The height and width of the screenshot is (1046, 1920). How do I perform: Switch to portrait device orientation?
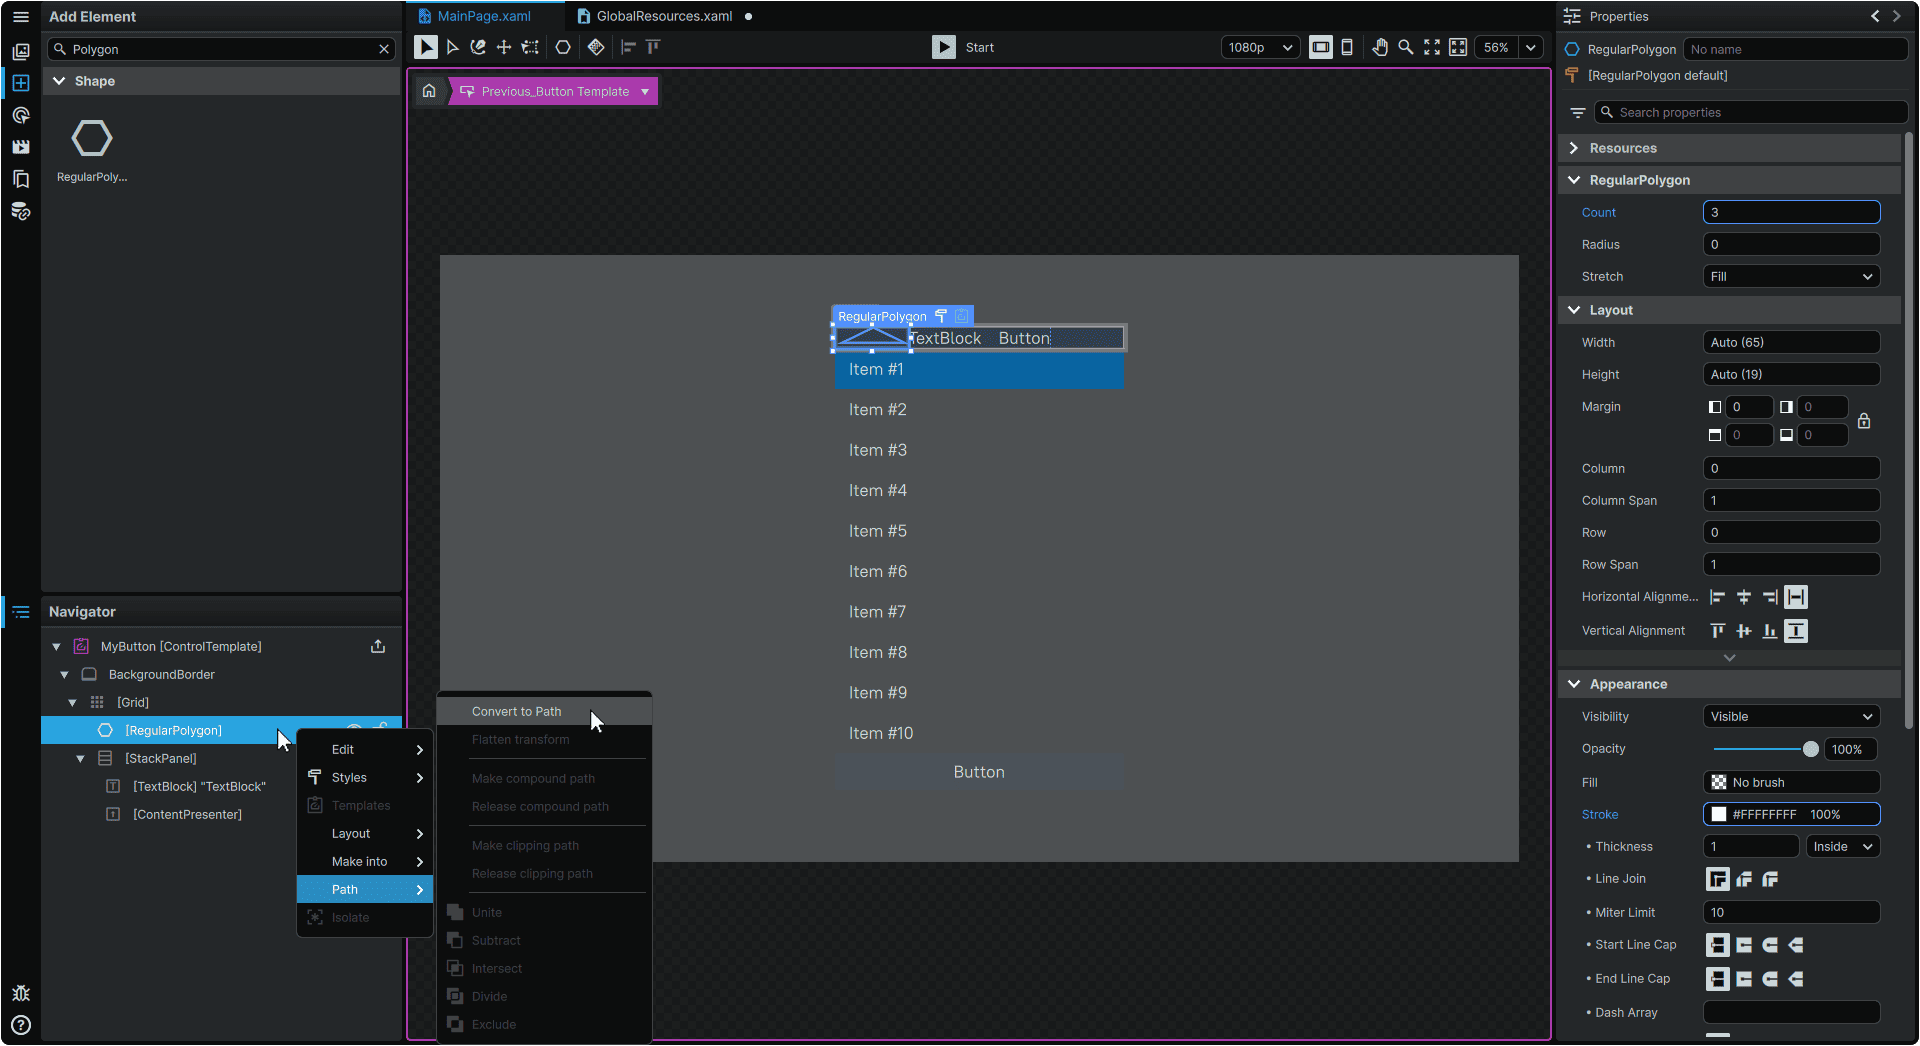click(x=1347, y=47)
